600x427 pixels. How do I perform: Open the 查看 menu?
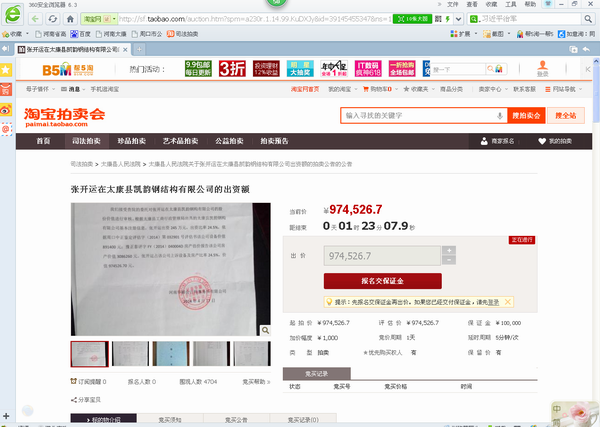tap(472, 4)
